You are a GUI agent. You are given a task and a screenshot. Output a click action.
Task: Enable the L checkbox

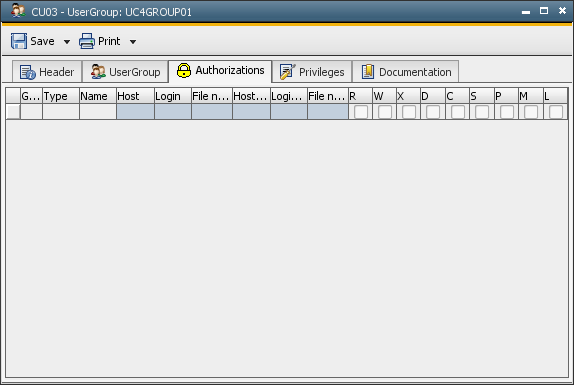pos(556,112)
